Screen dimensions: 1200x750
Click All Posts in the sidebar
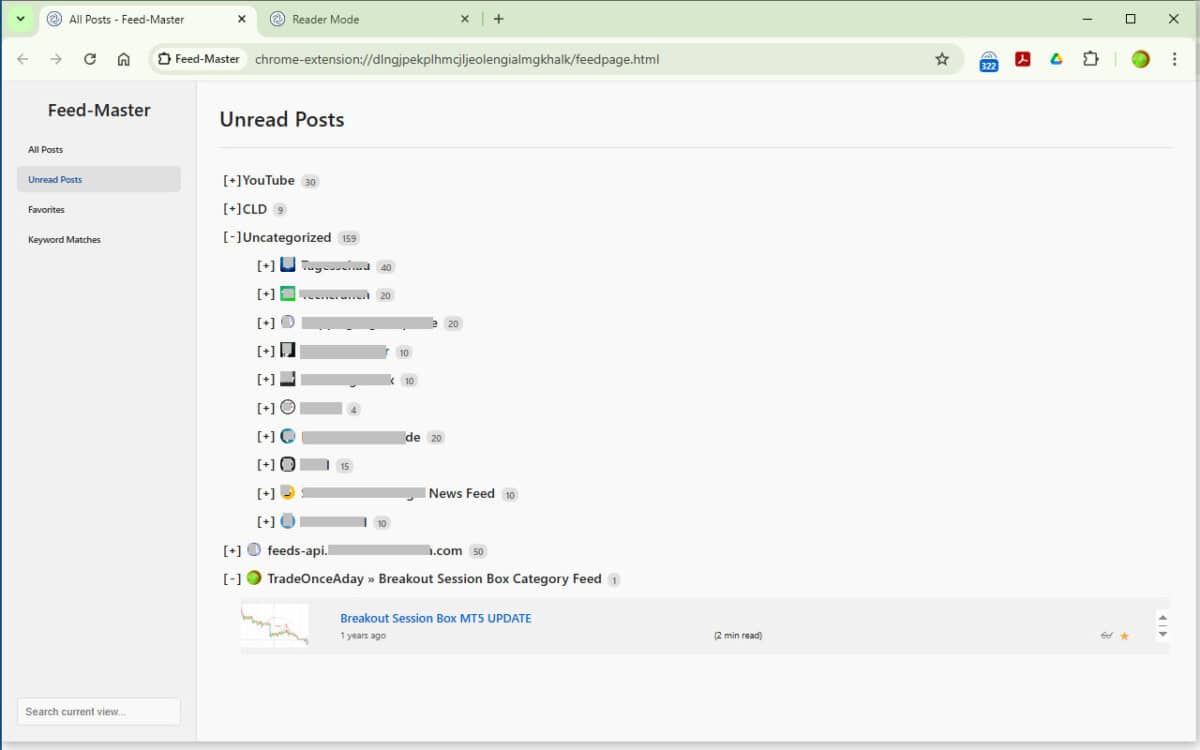click(x=45, y=149)
